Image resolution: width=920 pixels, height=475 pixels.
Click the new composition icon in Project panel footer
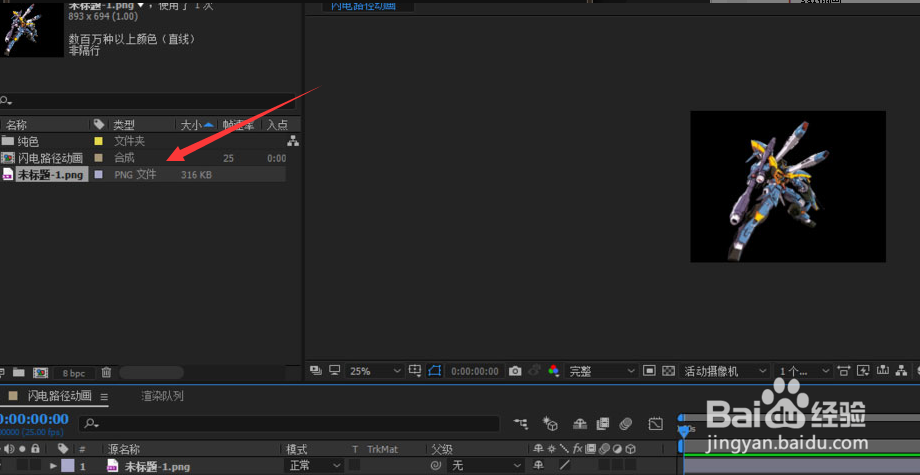tap(40, 372)
